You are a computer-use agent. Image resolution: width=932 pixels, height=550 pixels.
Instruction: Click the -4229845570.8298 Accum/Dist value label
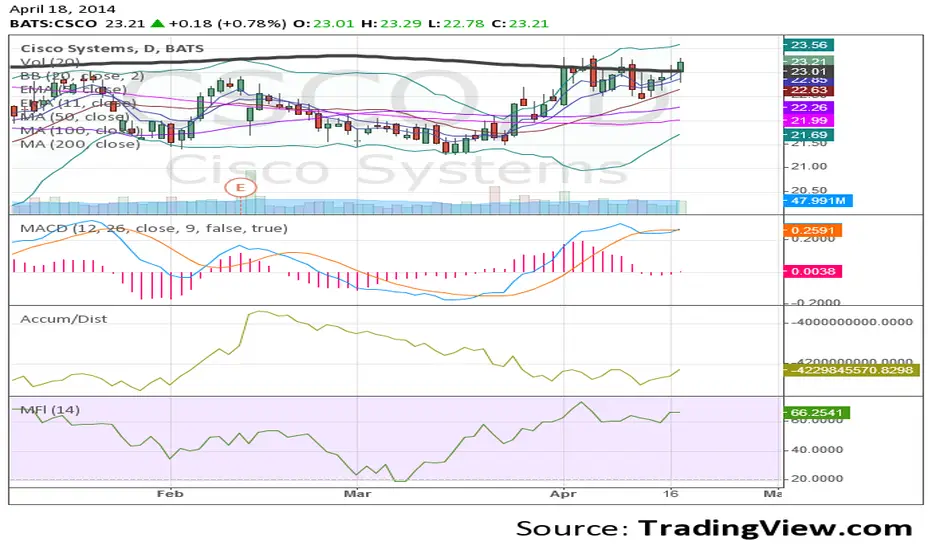click(x=852, y=370)
